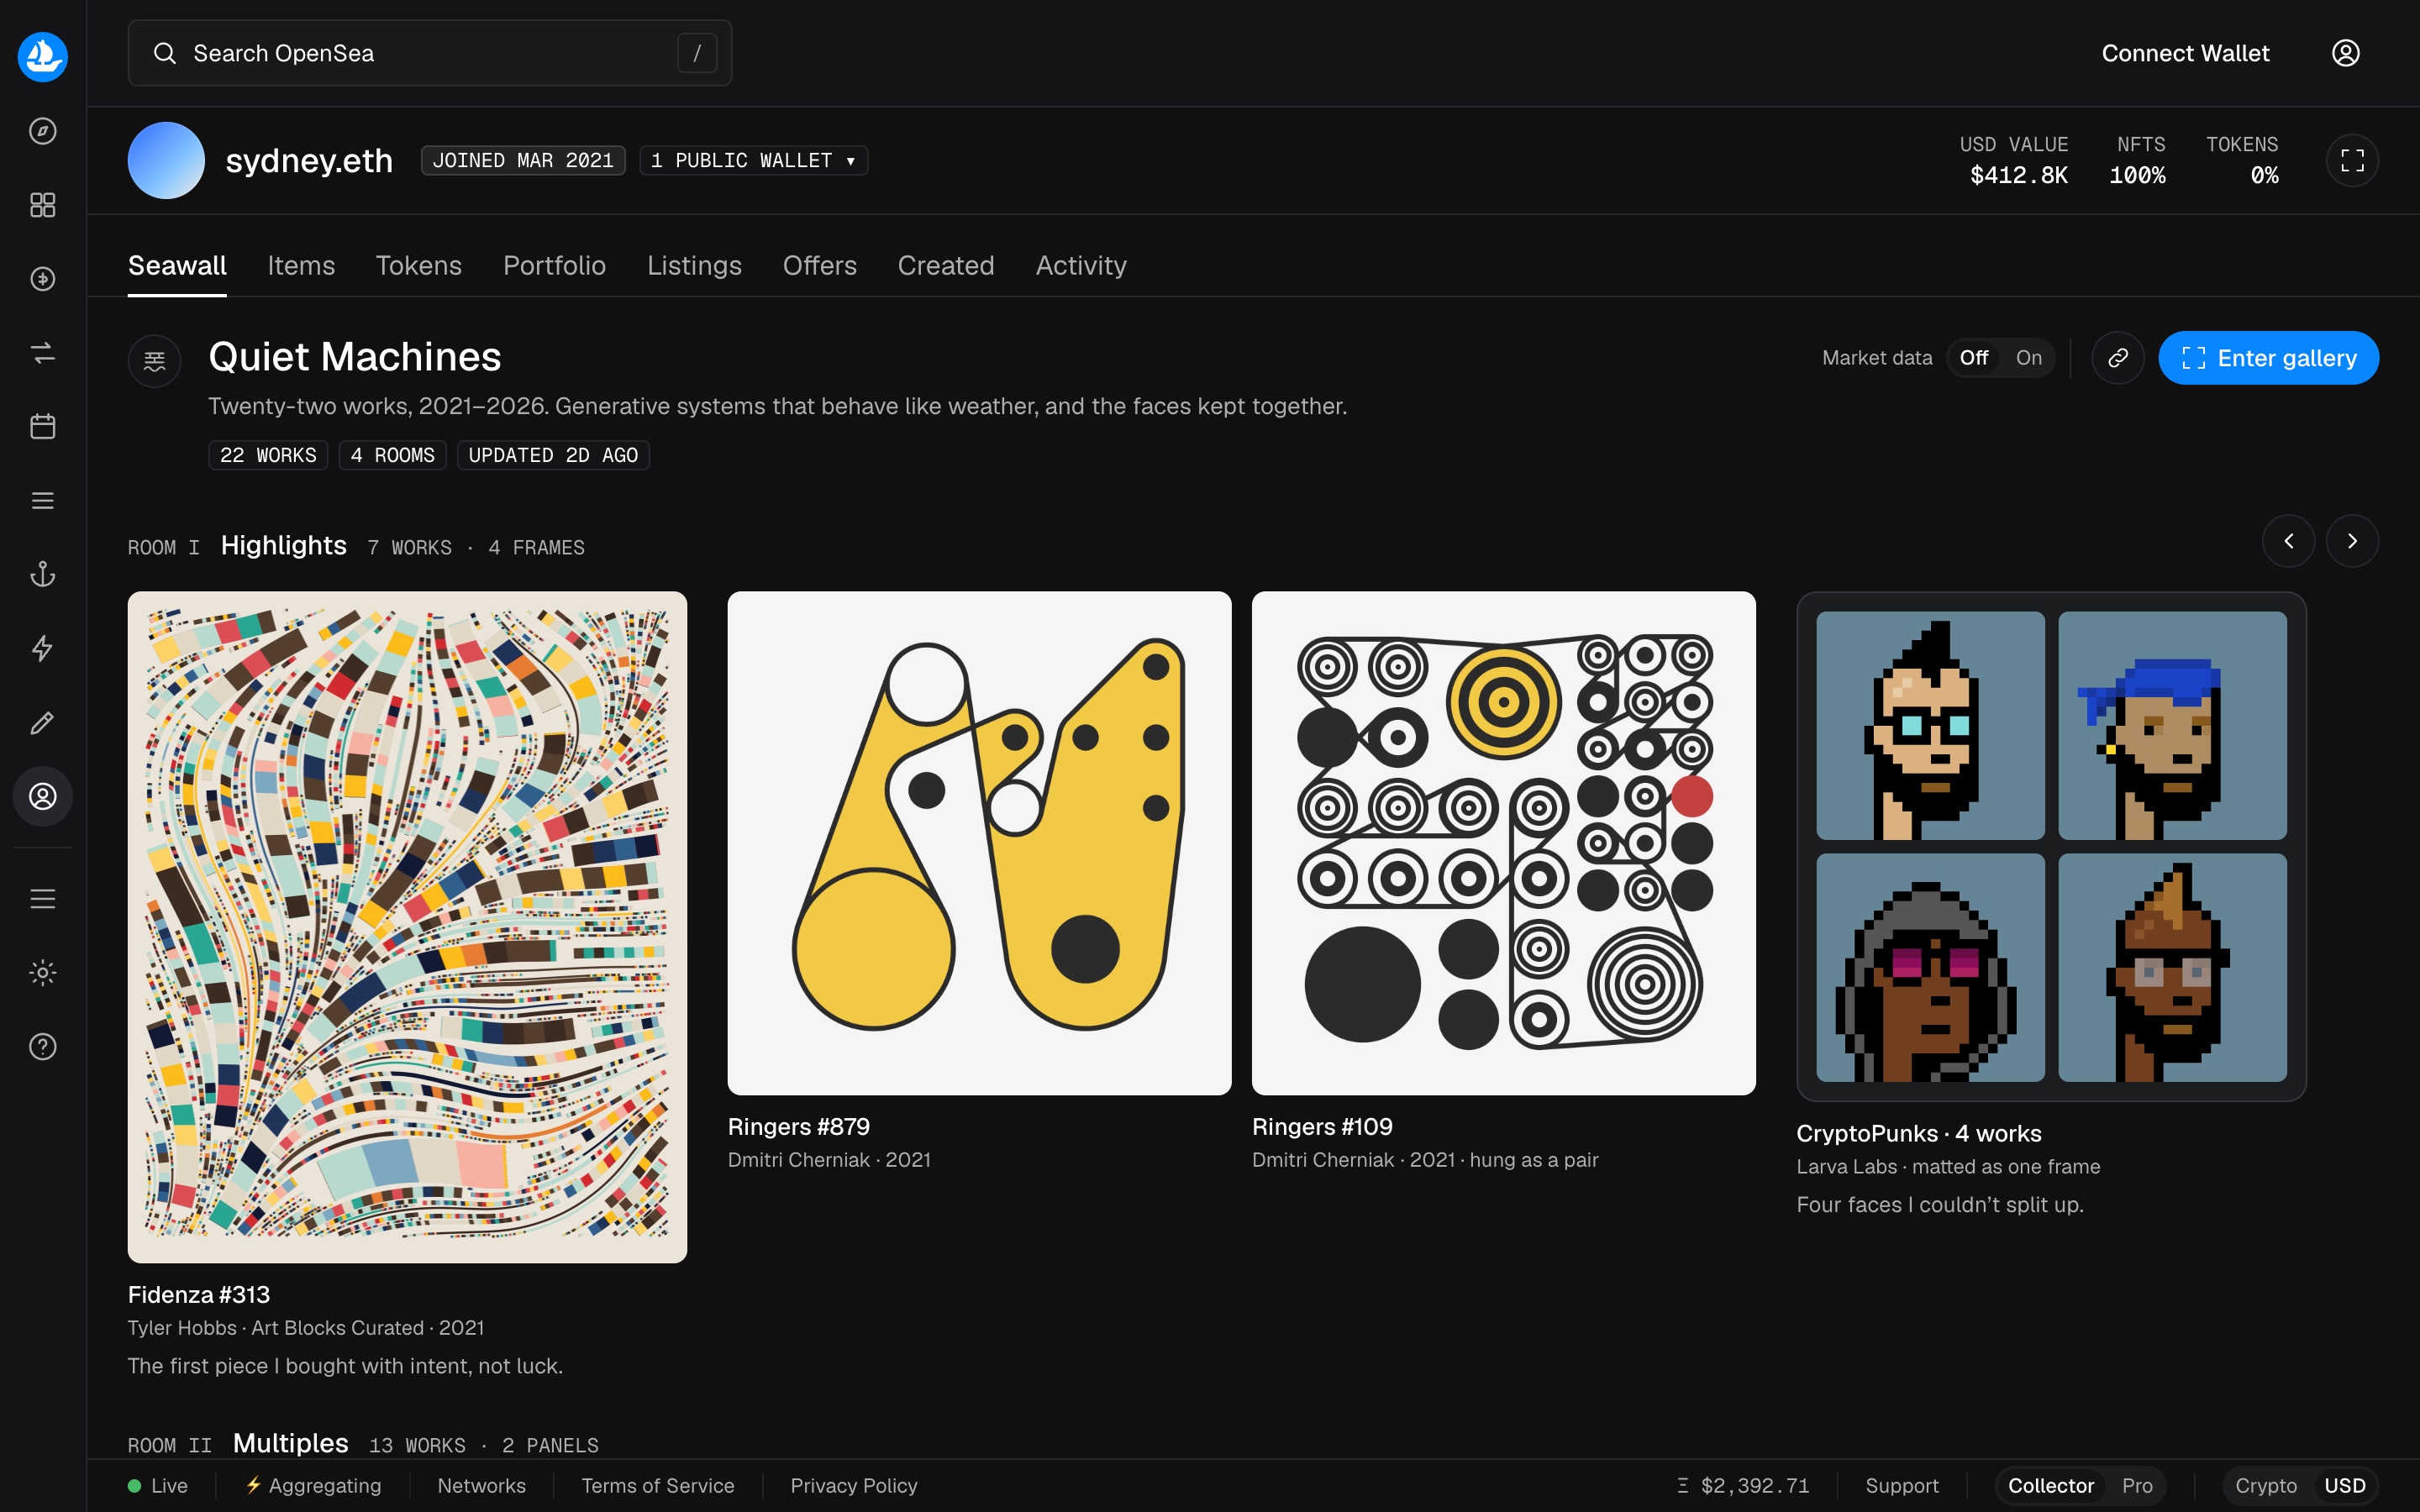Image resolution: width=2420 pixels, height=1512 pixels.
Task: Switch to the Listings tab
Action: (x=694, y=266)
